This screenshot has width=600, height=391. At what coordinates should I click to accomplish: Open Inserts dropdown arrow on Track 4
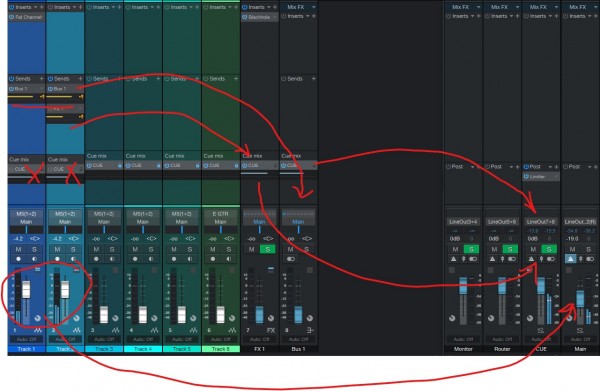tap(152, 7)
